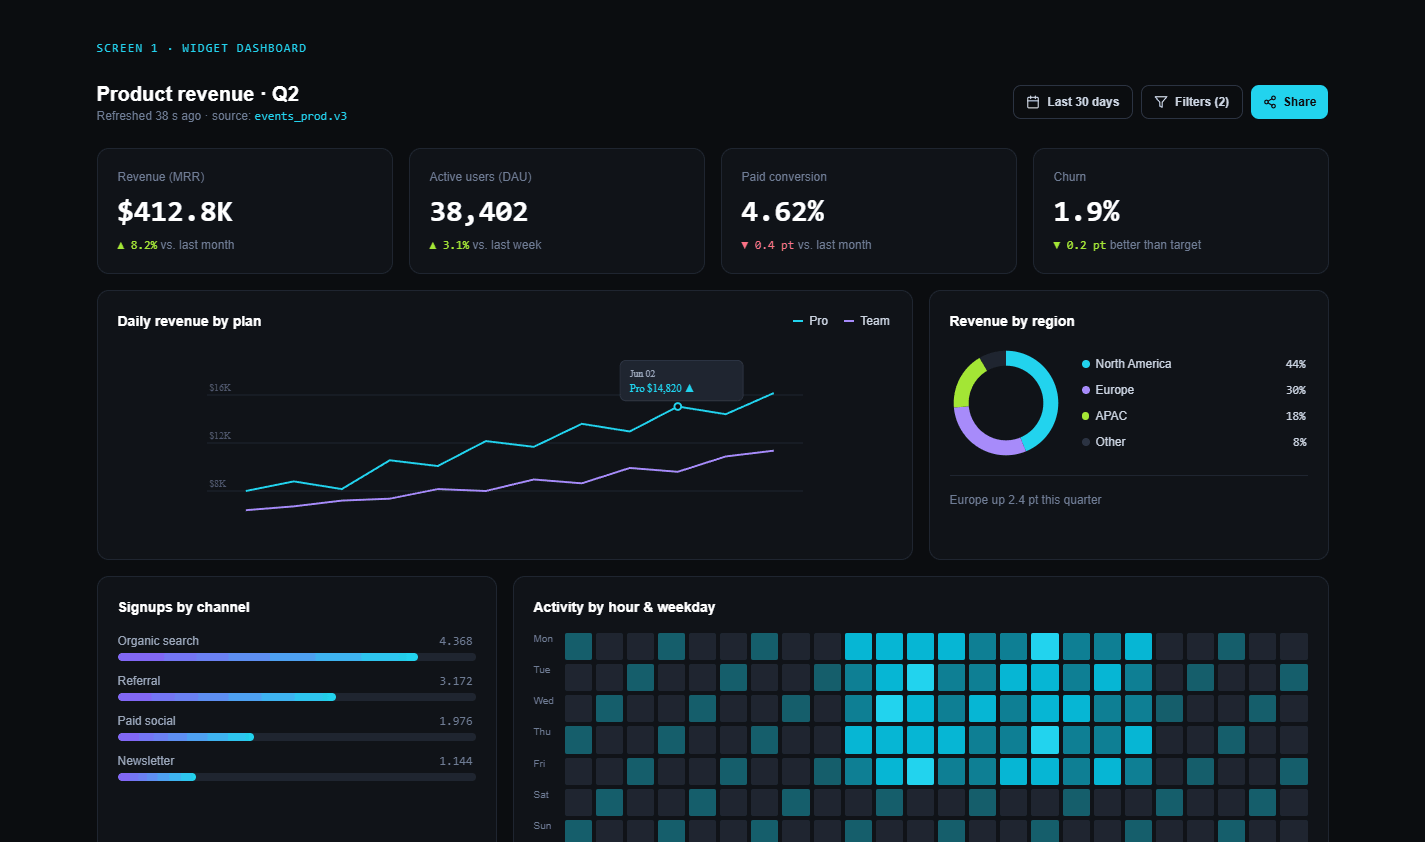Click the share icon in Share button

point(1270,102)
